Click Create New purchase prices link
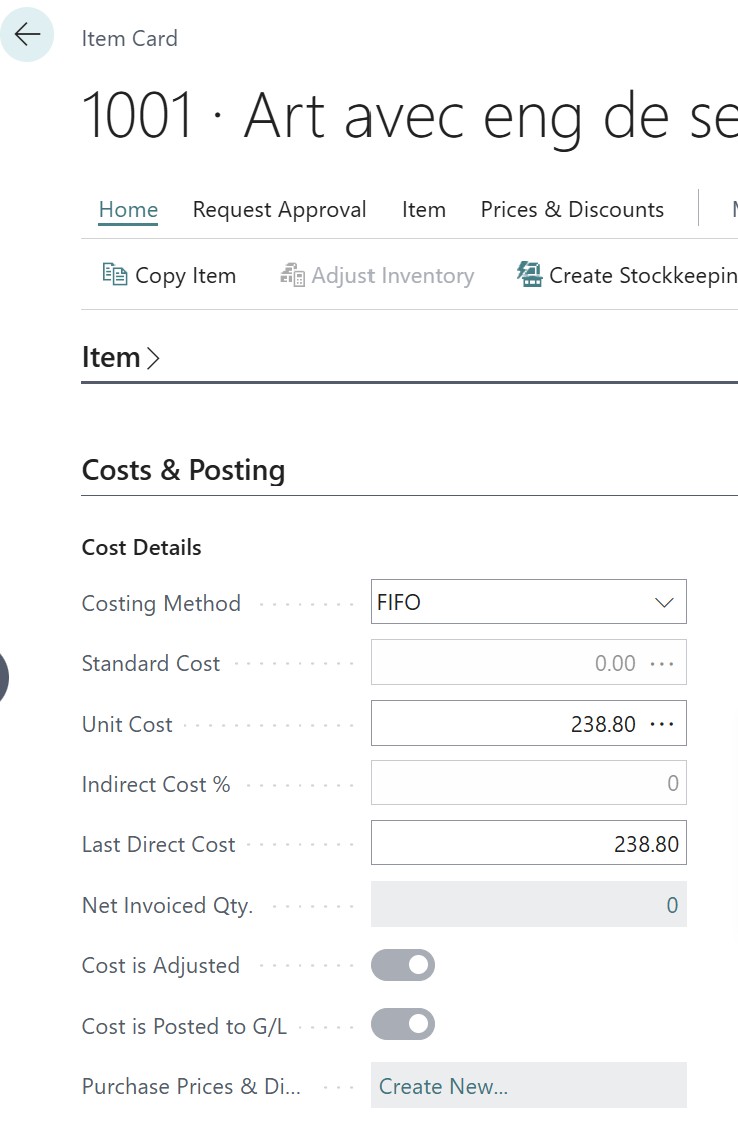The height and width of the screenshot is (1128, 738). 443,1087
